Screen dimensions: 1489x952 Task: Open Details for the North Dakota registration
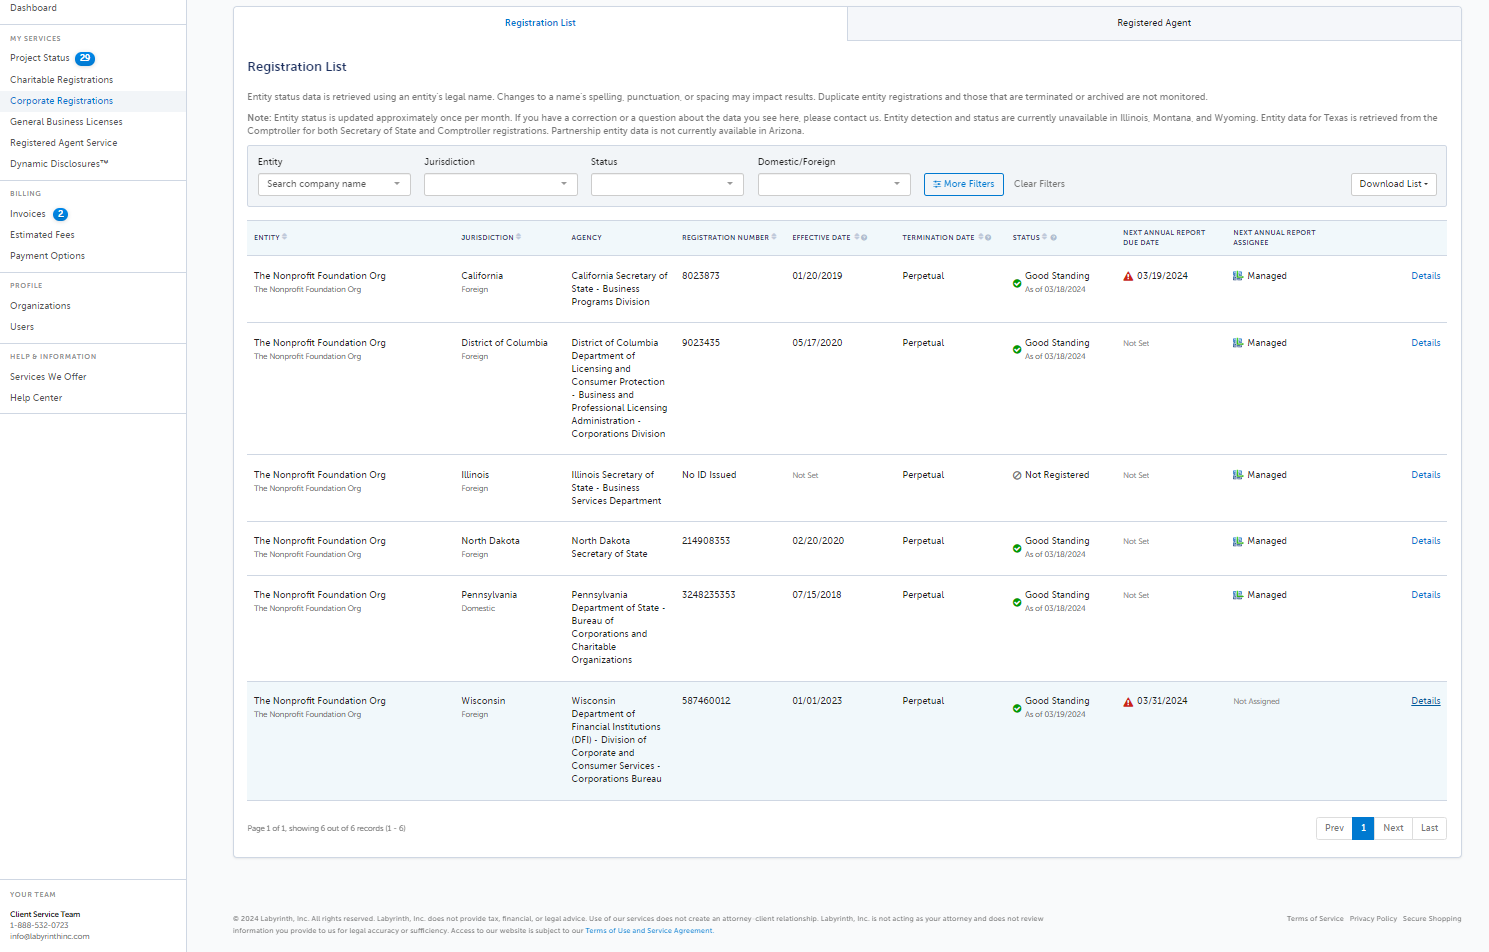tap(1426, 541)
